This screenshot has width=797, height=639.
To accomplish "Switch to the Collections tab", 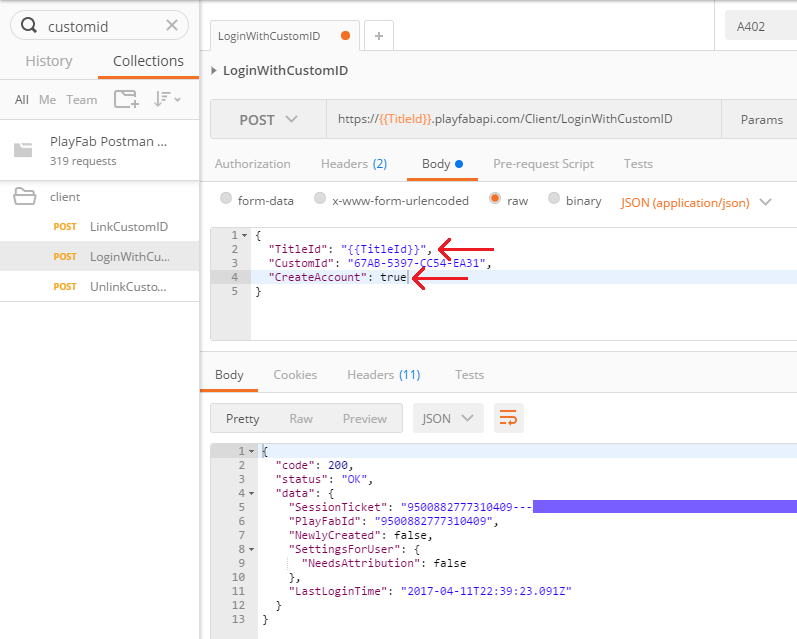I will click(x=148, y=61).
